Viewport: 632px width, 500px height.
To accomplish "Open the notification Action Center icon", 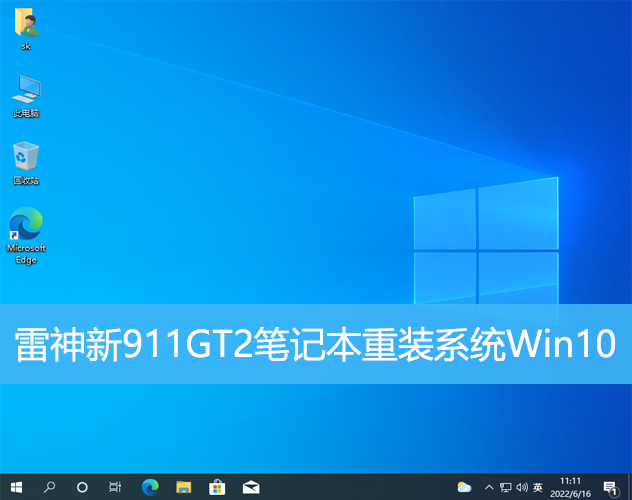I will (x=610, y=487).
